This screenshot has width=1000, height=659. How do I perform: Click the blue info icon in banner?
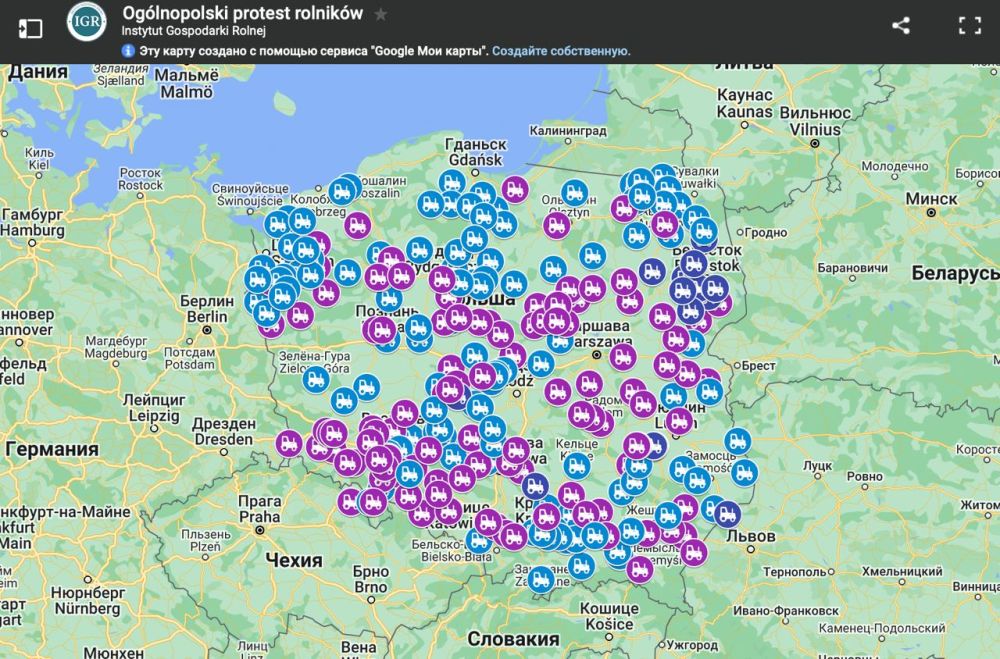128,51
